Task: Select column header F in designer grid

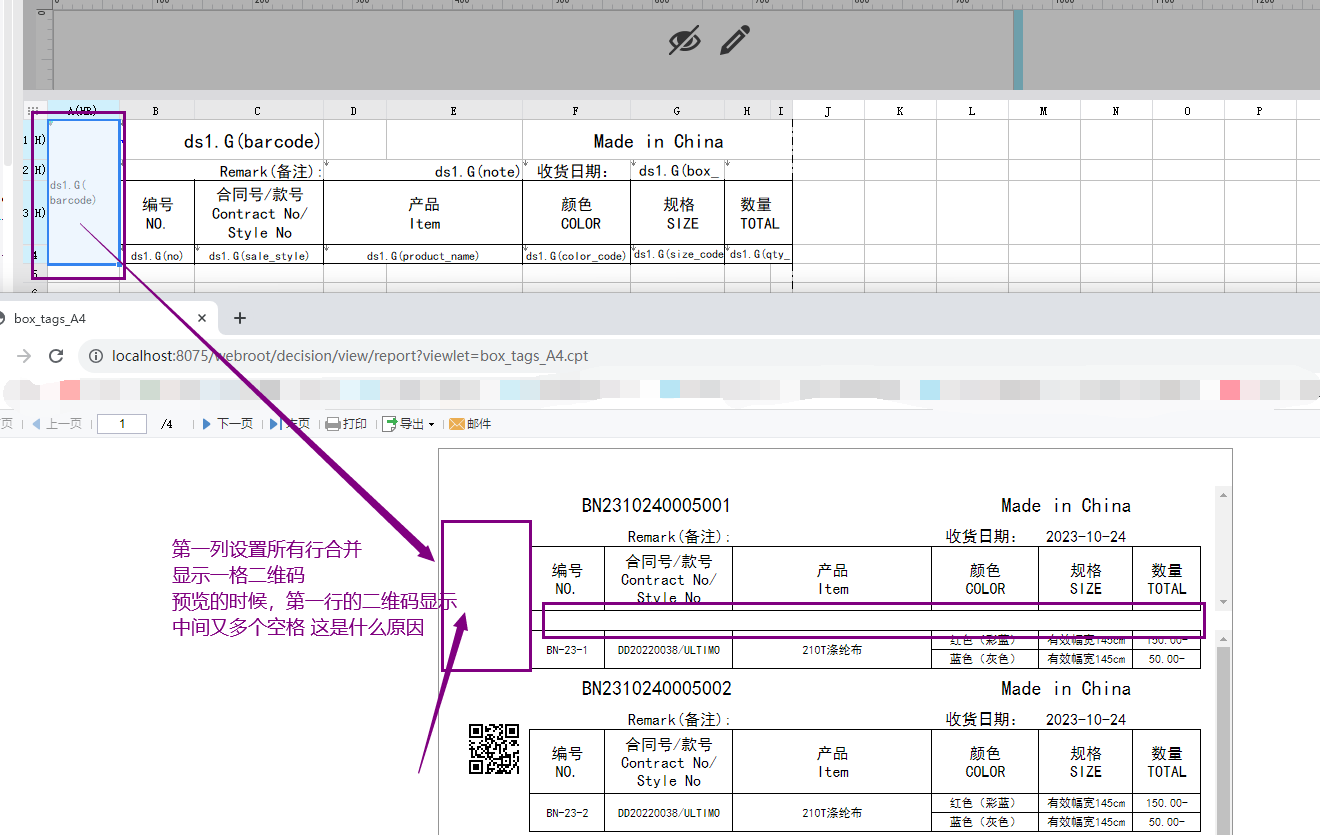Action: point(576,110)
